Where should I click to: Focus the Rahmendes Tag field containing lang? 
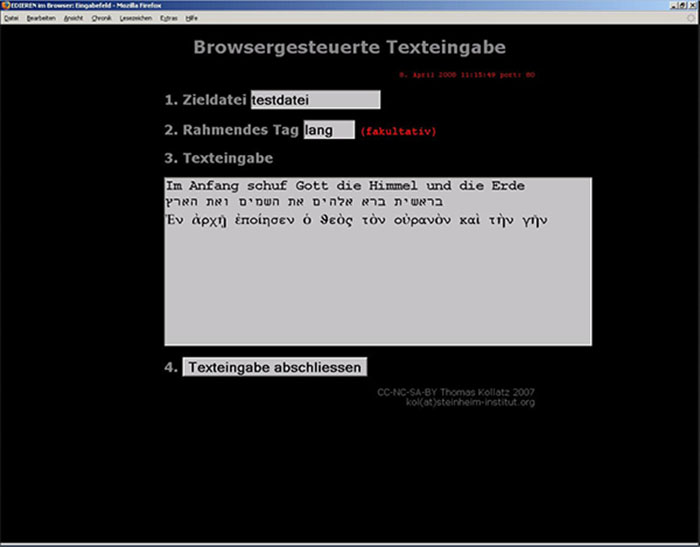pyautogui.click(x=329, y=130)
